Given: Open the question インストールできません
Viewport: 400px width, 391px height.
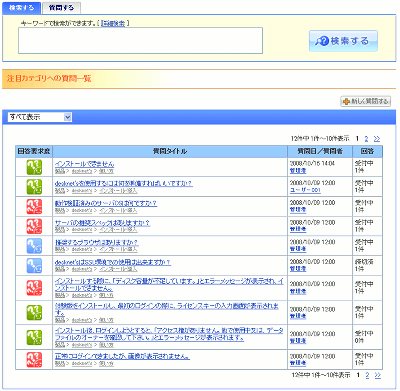Looking at the screenshot, I should pyautogui.click(x=85, y=164).
